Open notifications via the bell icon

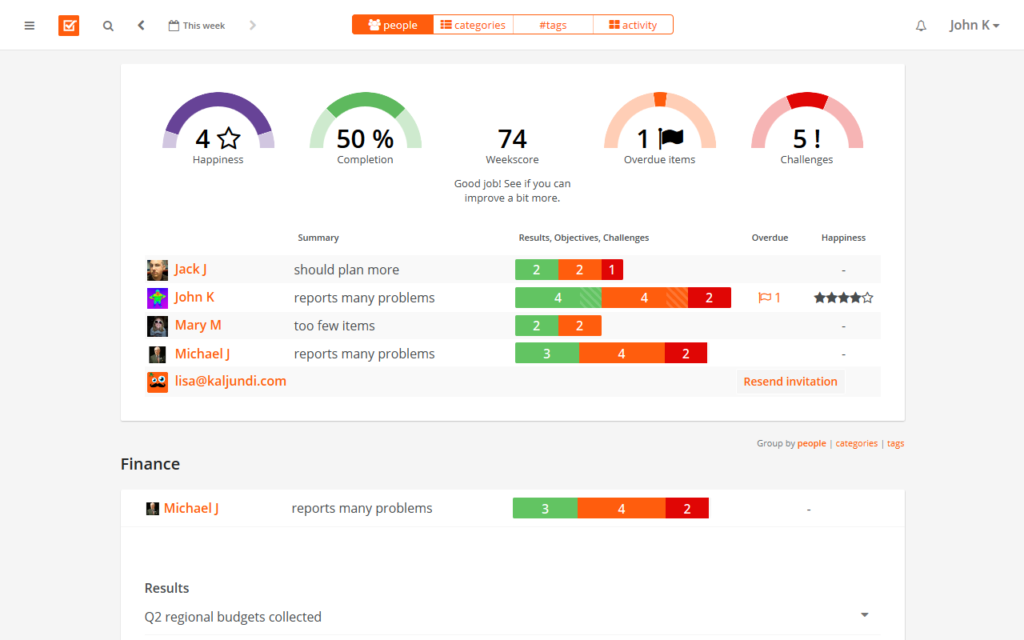click(x=920, y=26)
